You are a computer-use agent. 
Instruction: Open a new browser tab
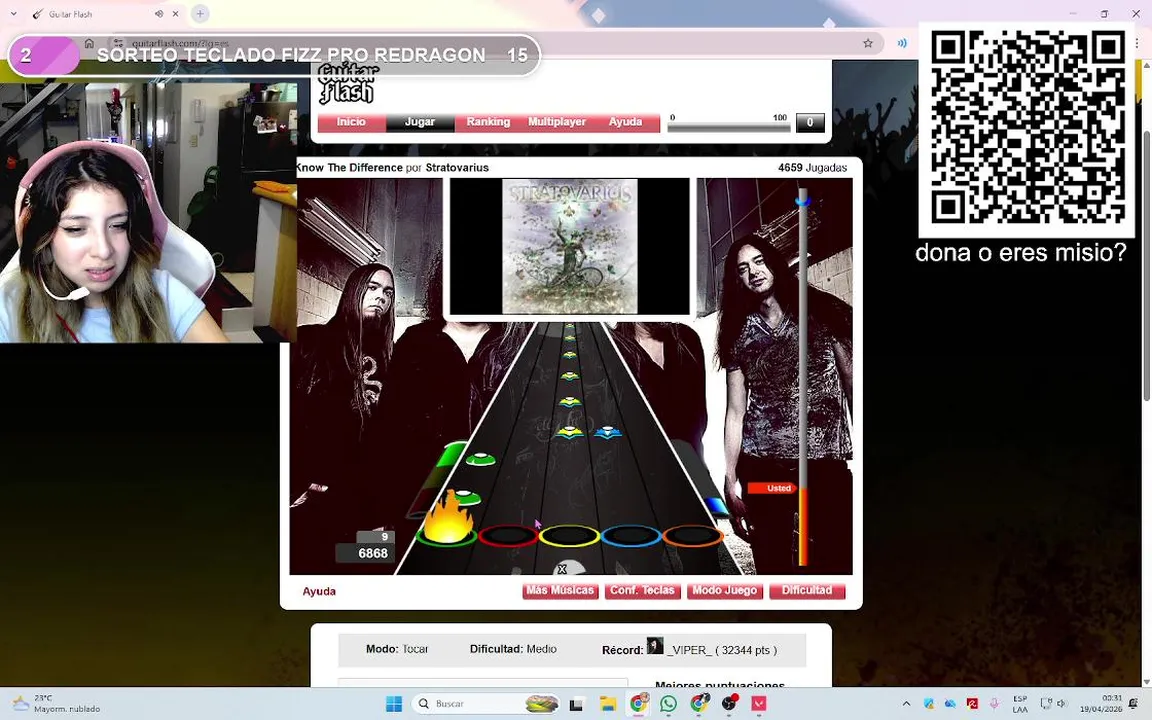200,13
